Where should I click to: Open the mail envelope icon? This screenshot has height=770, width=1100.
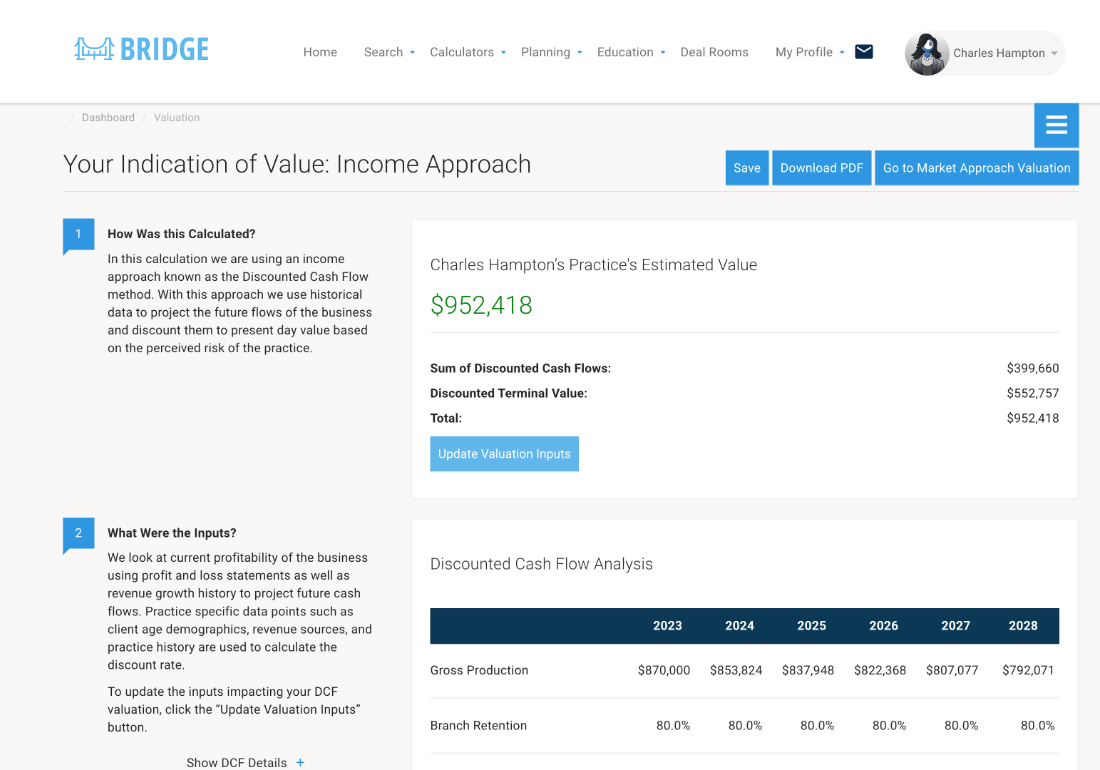coord(864,52)
